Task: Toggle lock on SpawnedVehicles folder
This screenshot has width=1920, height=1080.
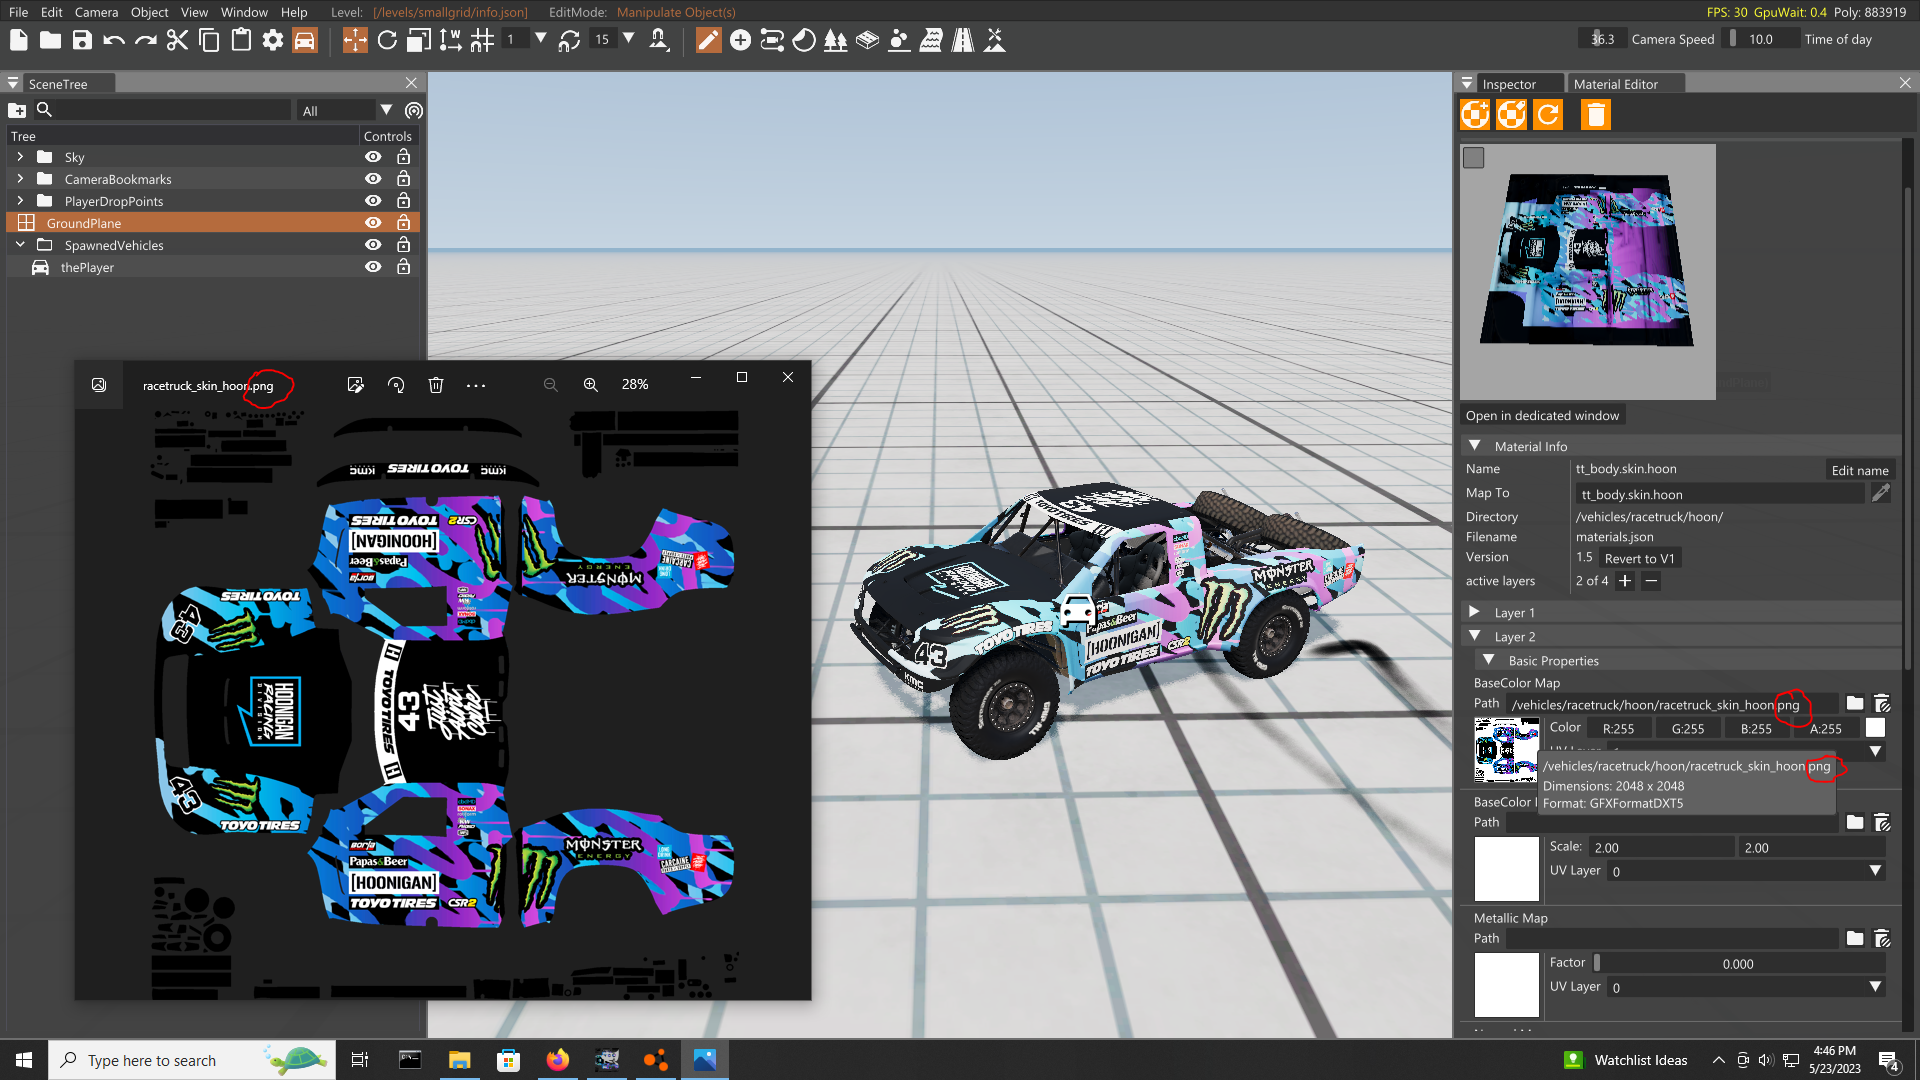Action: [403, 245]
